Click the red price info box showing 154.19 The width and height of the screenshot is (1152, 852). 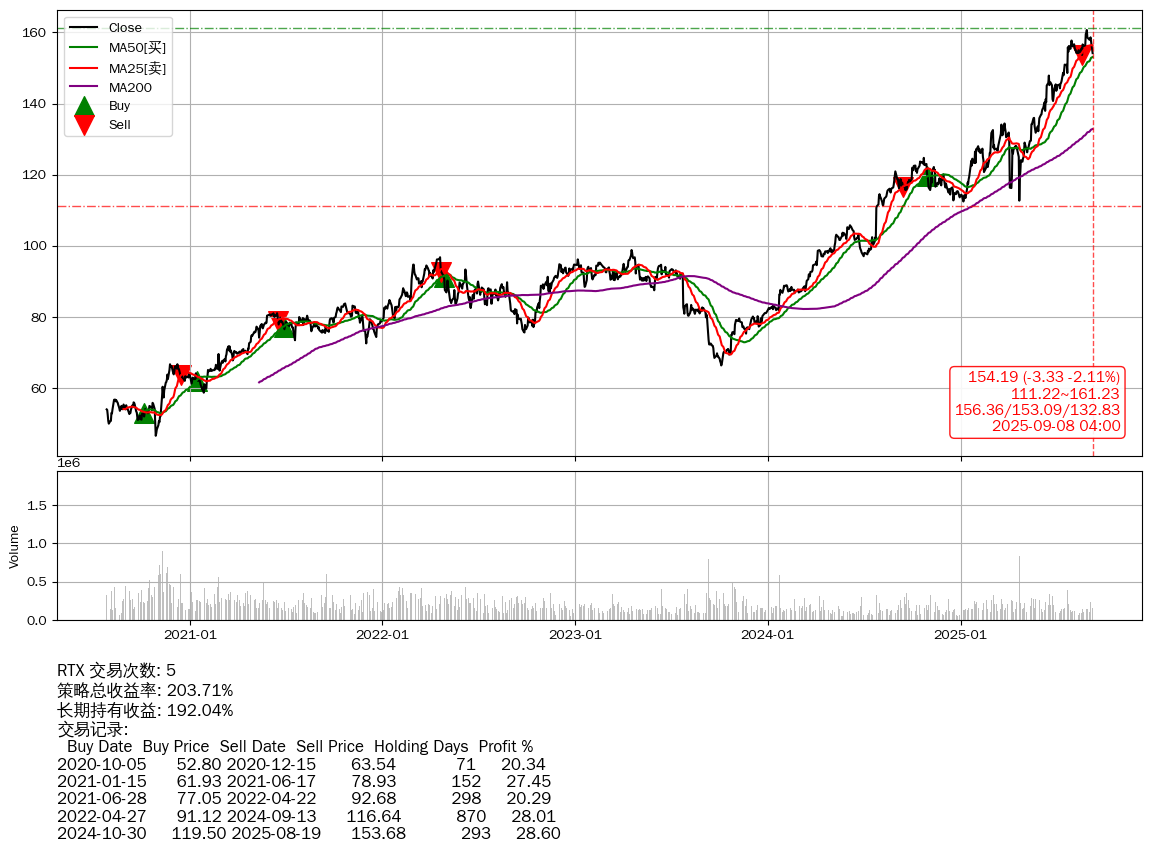(1037, 401)
